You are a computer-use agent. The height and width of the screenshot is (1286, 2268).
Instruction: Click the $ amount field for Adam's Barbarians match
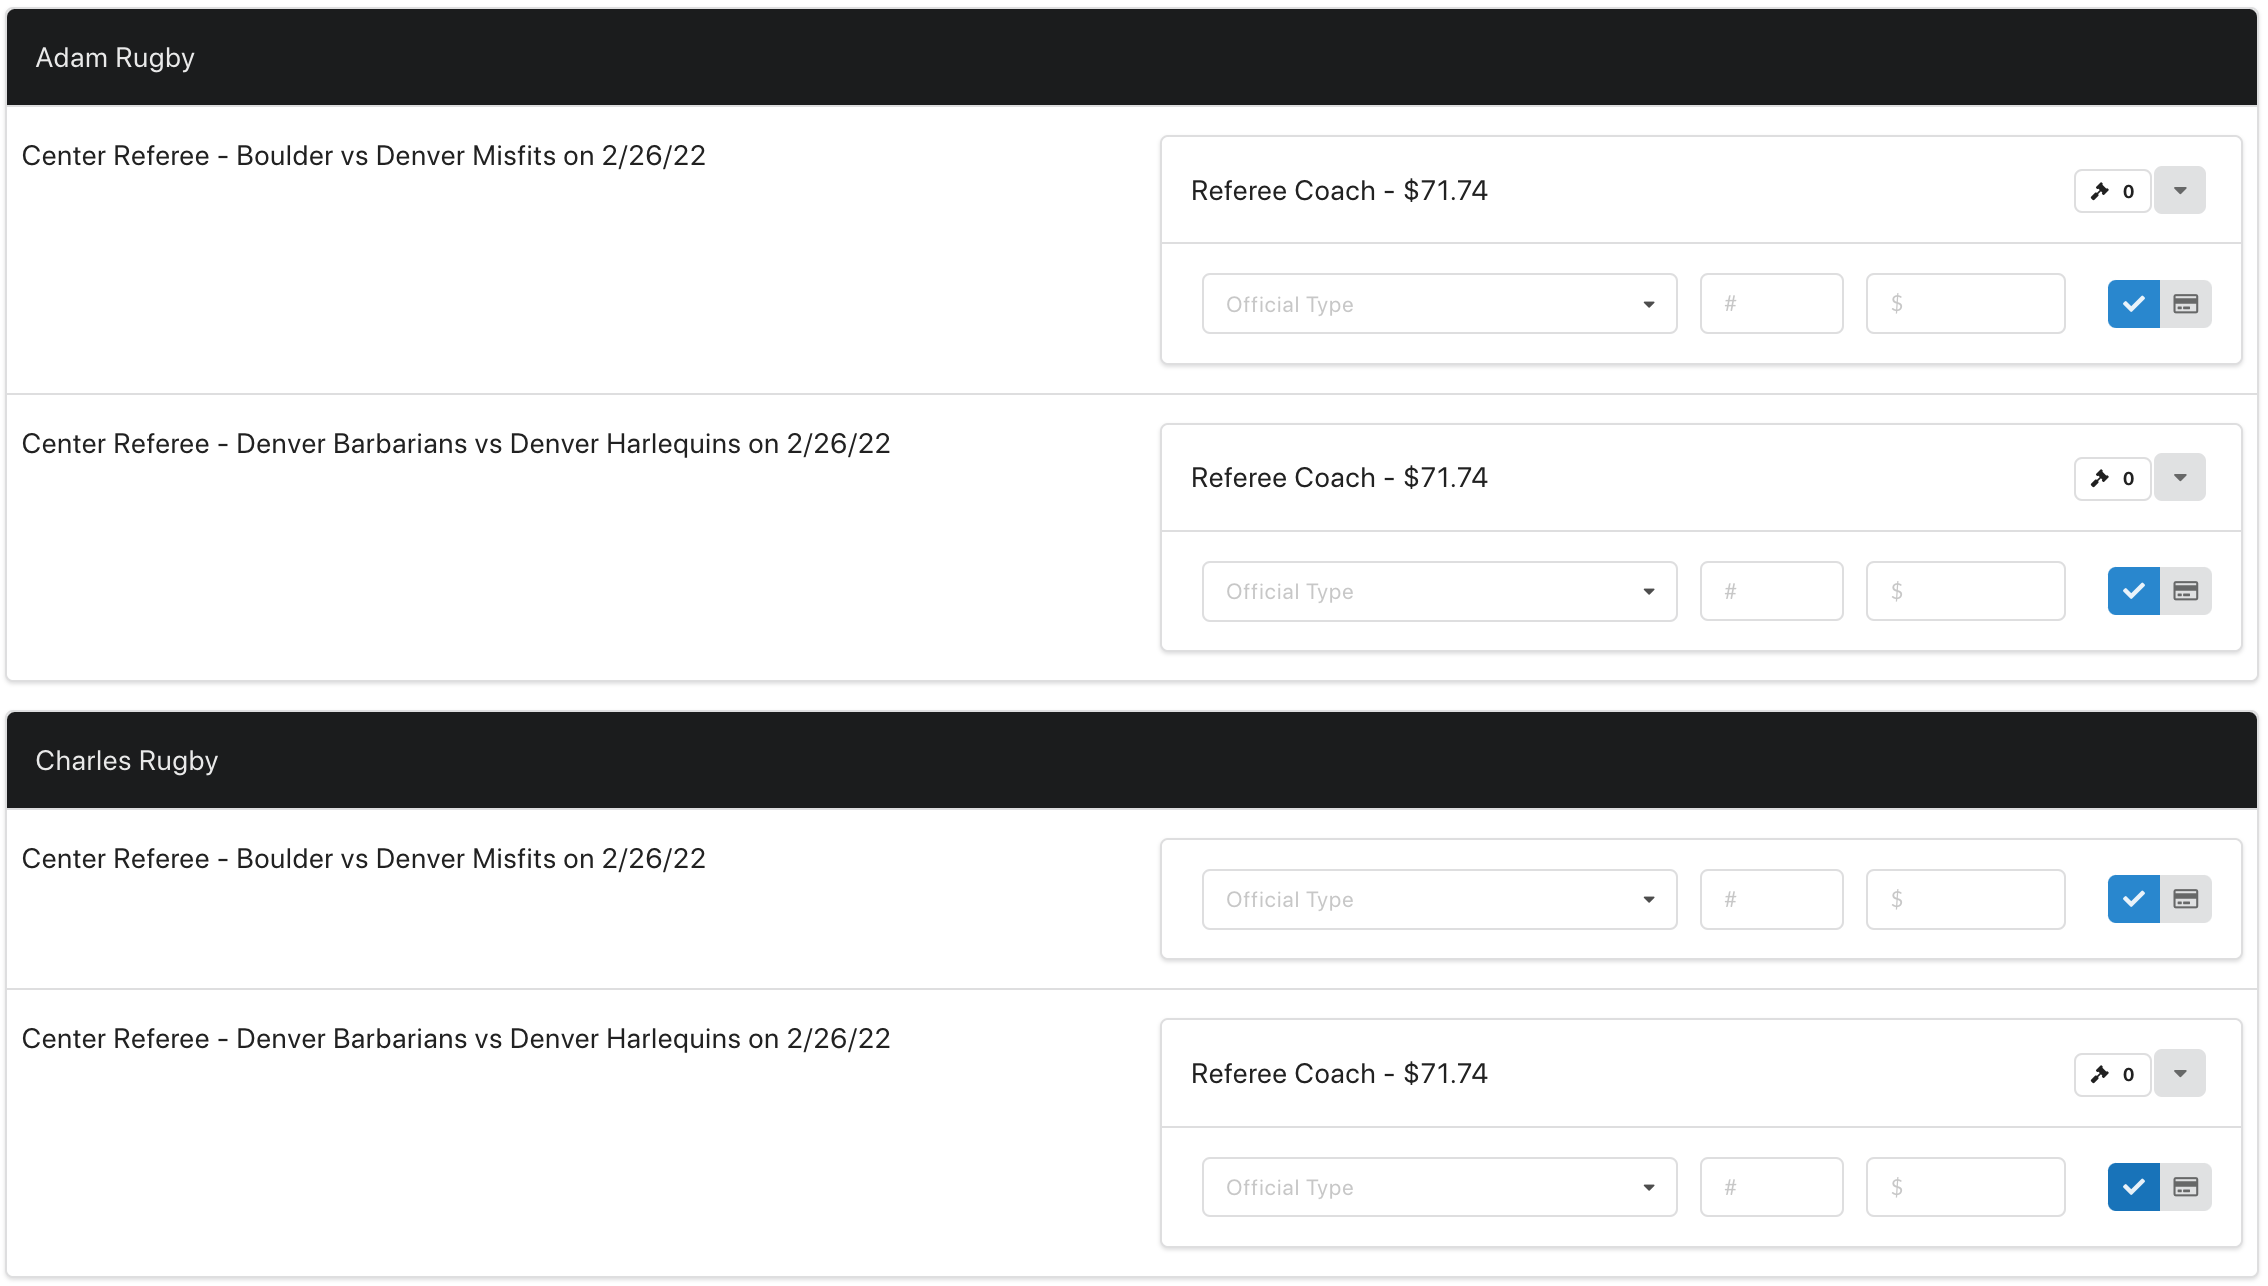pyautogui.click(x=1965, y=591)
